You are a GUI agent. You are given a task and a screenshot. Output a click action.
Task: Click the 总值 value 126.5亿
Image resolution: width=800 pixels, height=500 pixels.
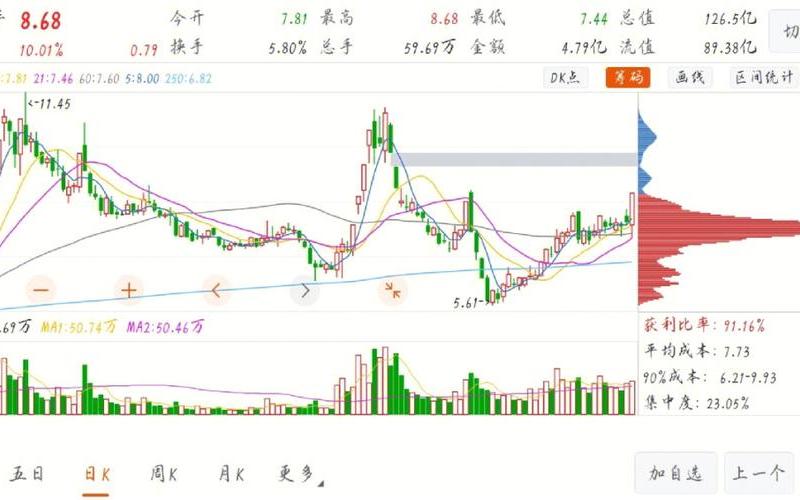point(730,19)
